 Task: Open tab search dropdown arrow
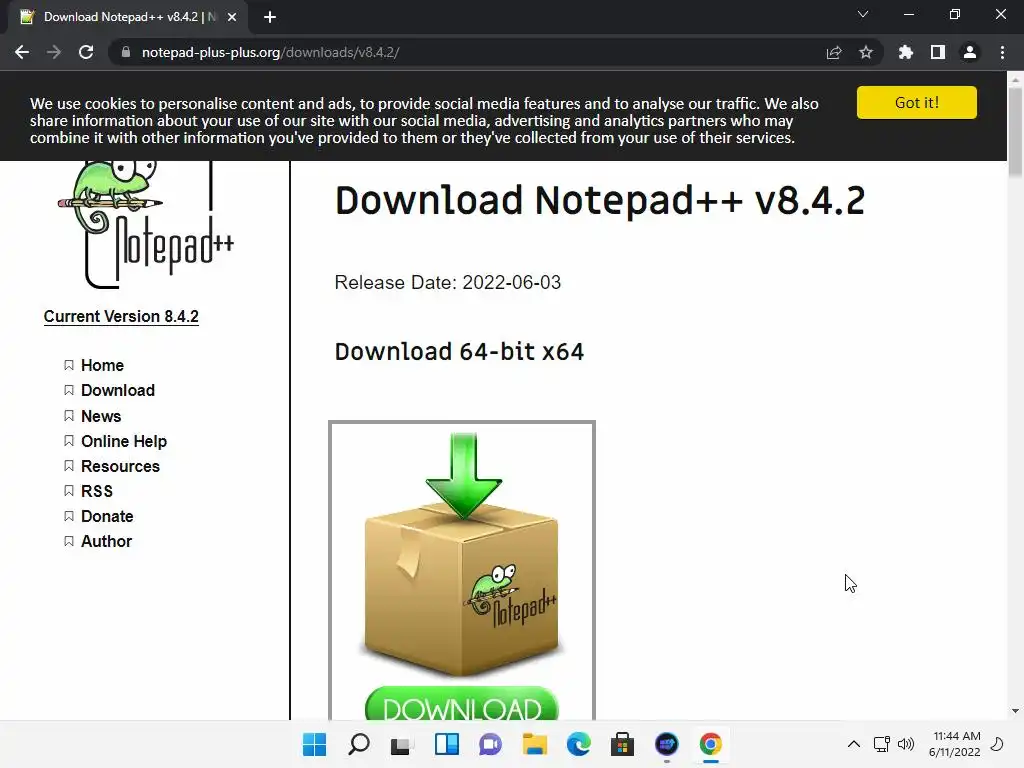pos(863,14)
